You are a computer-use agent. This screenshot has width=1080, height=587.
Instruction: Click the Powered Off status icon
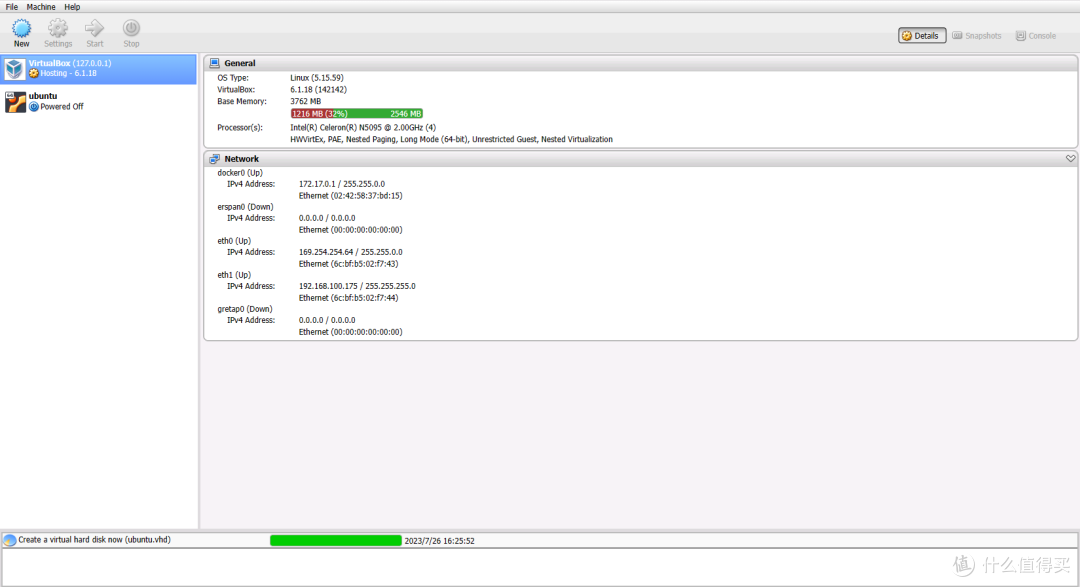(x=34, y=107)
